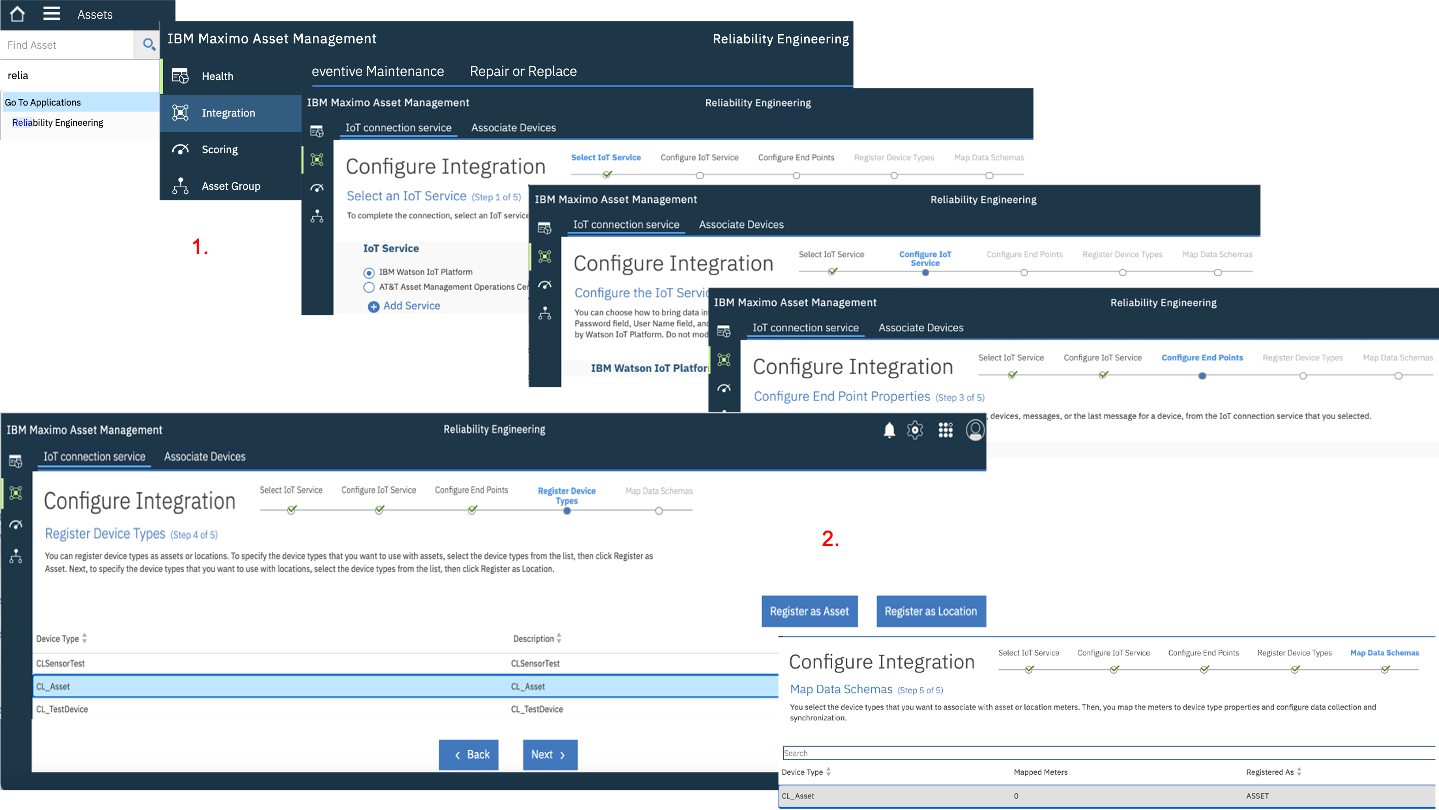
Task: Choose AT&T Asset Management Operations radio button
Action: click(x=369, y=287)
